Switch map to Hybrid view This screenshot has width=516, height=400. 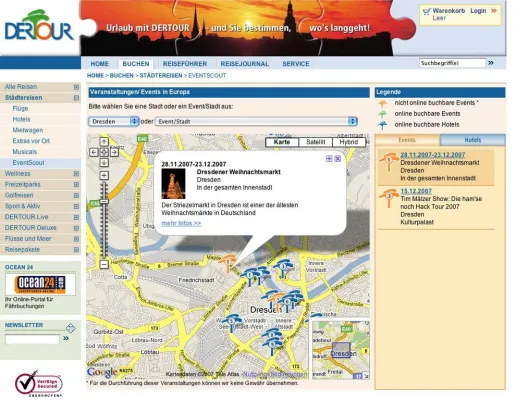click(x=349, y=142)
